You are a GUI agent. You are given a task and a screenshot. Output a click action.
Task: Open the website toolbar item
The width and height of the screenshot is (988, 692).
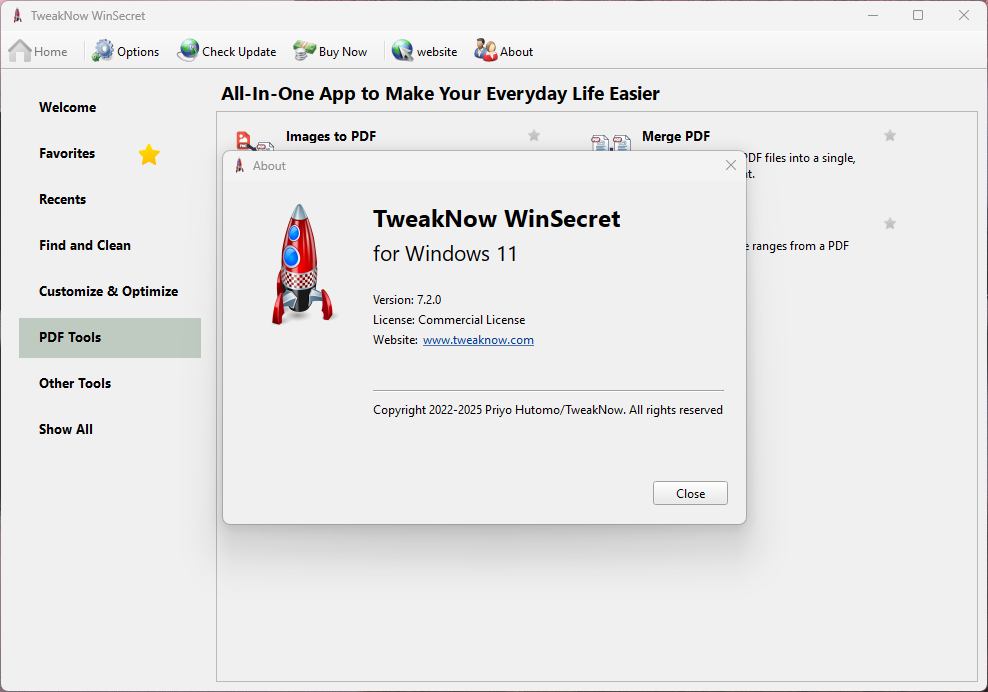pyautogui.click(x=424, y=51)
